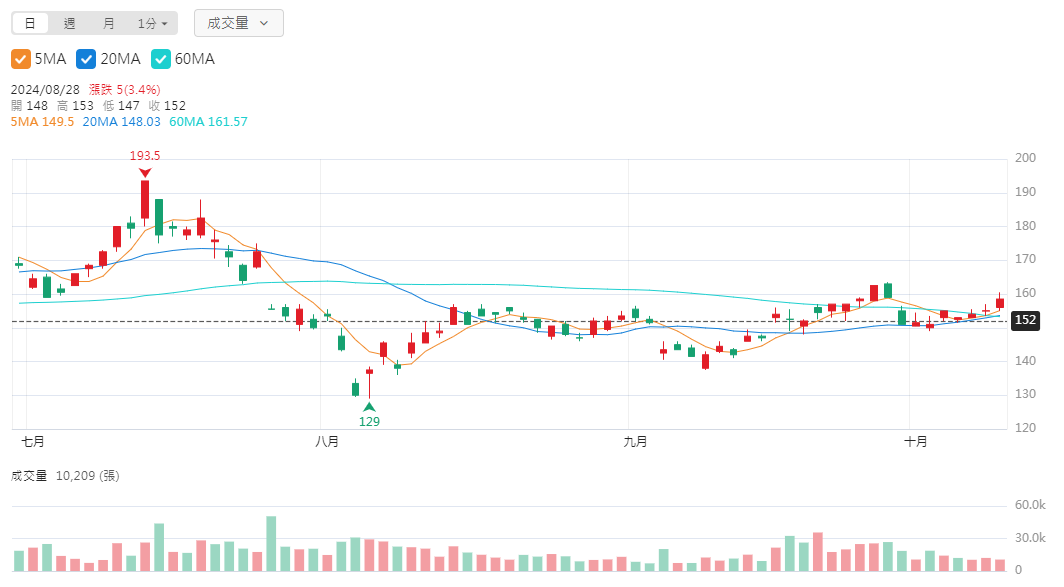Click the 八月 label on the time axis

click(x=326, y=441)
